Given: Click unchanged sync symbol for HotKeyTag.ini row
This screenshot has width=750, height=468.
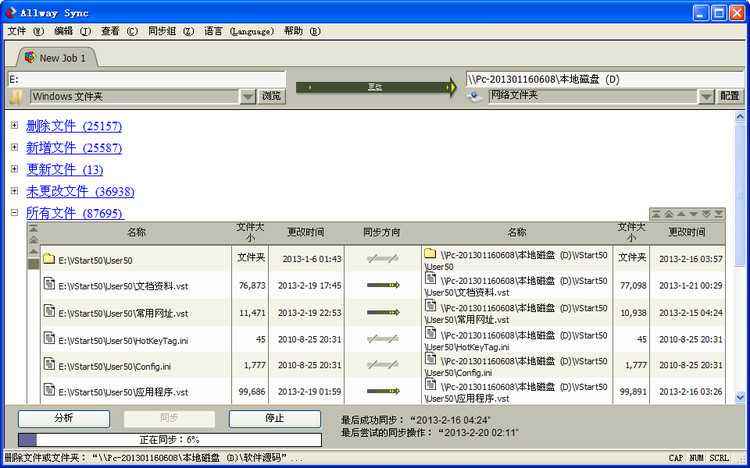Looking at the screenshot, I should pyautogui.click(x=383, y=339).
